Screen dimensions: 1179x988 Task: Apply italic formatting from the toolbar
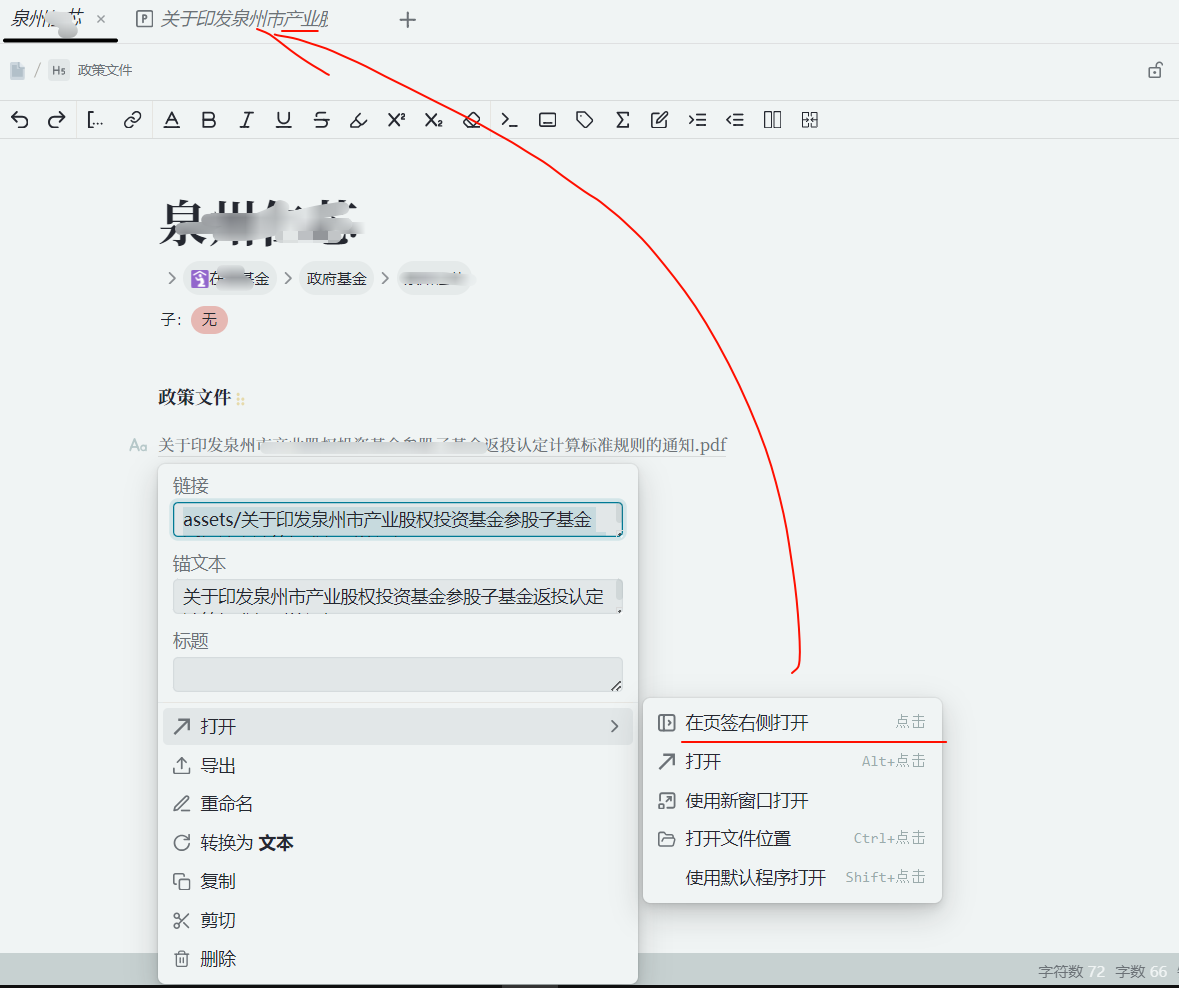(x=246, y=120)
